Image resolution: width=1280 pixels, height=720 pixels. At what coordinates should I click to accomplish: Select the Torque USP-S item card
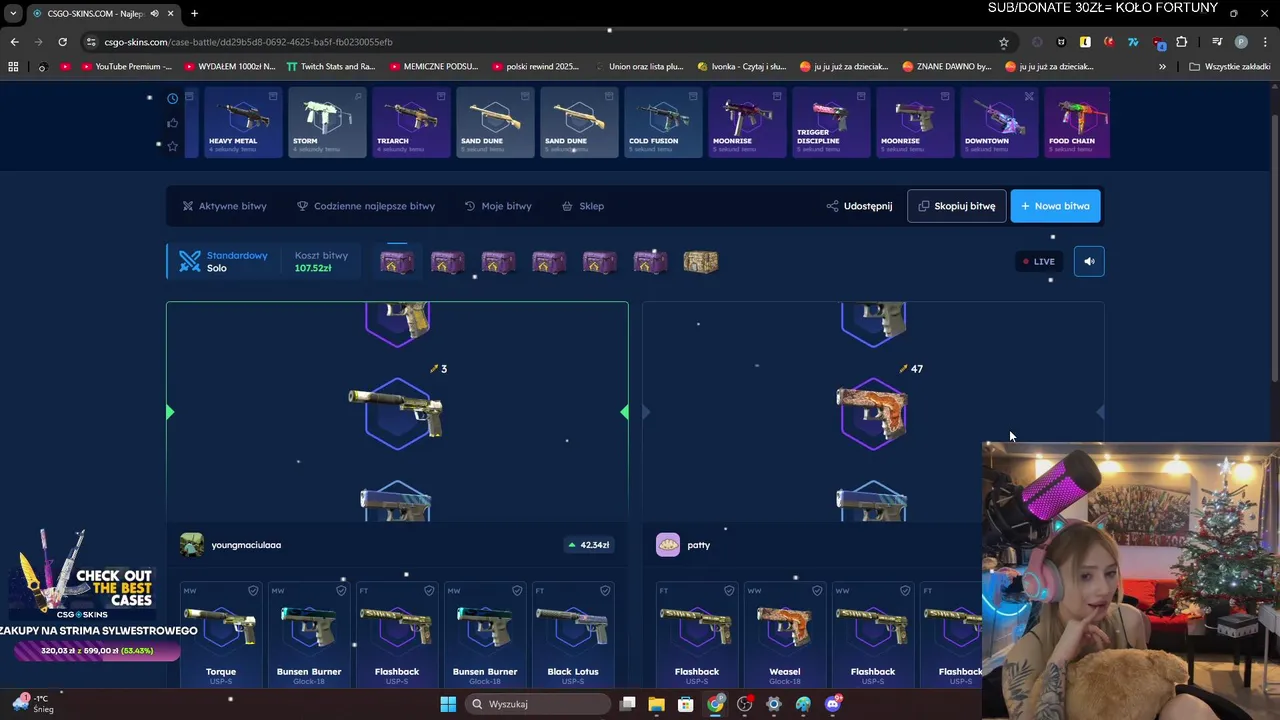coord(221,634)
